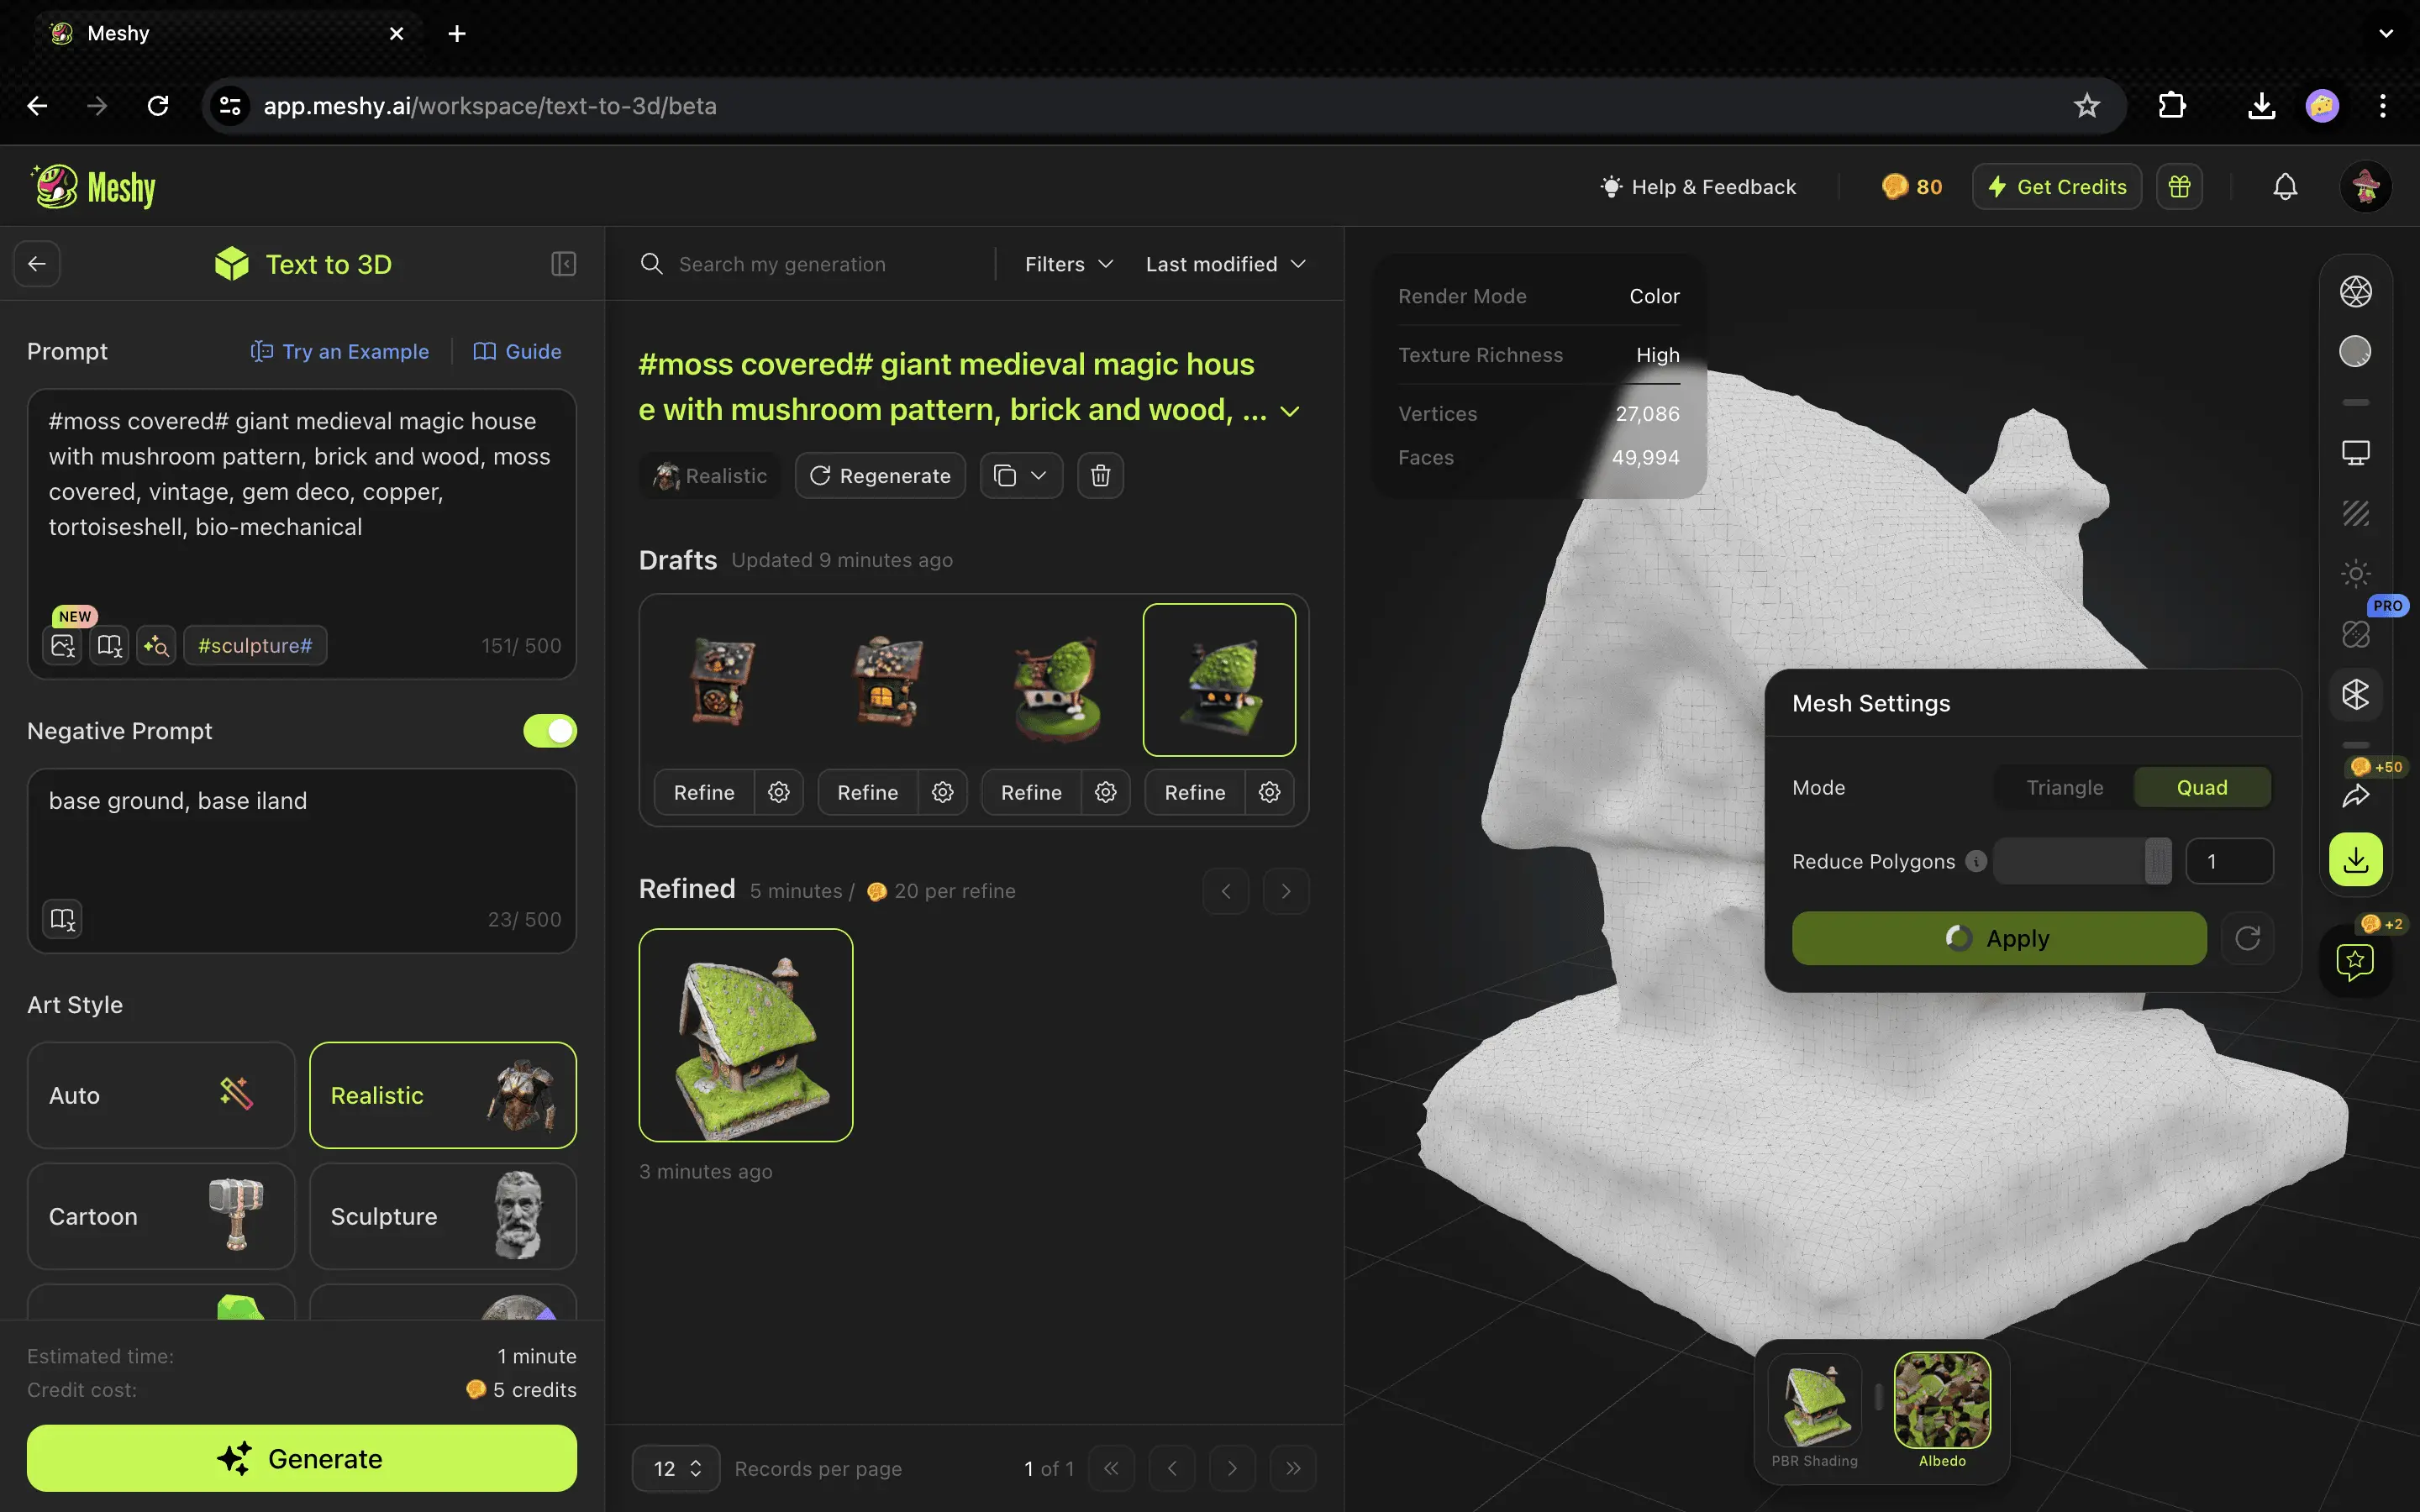Switch Mesh Settings Mode to Triangle
This screenshot has width=2420, height=1512.
2063,787
